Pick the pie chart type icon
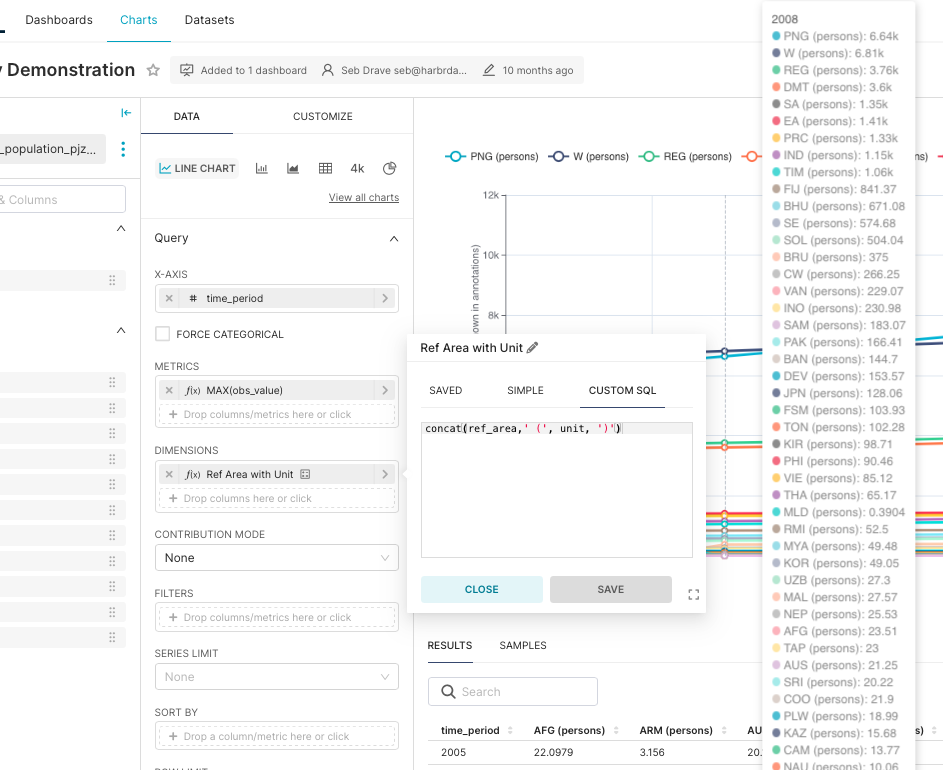Image resolution: width=943 pixels, height=770 pixels. tap(390, 168)
